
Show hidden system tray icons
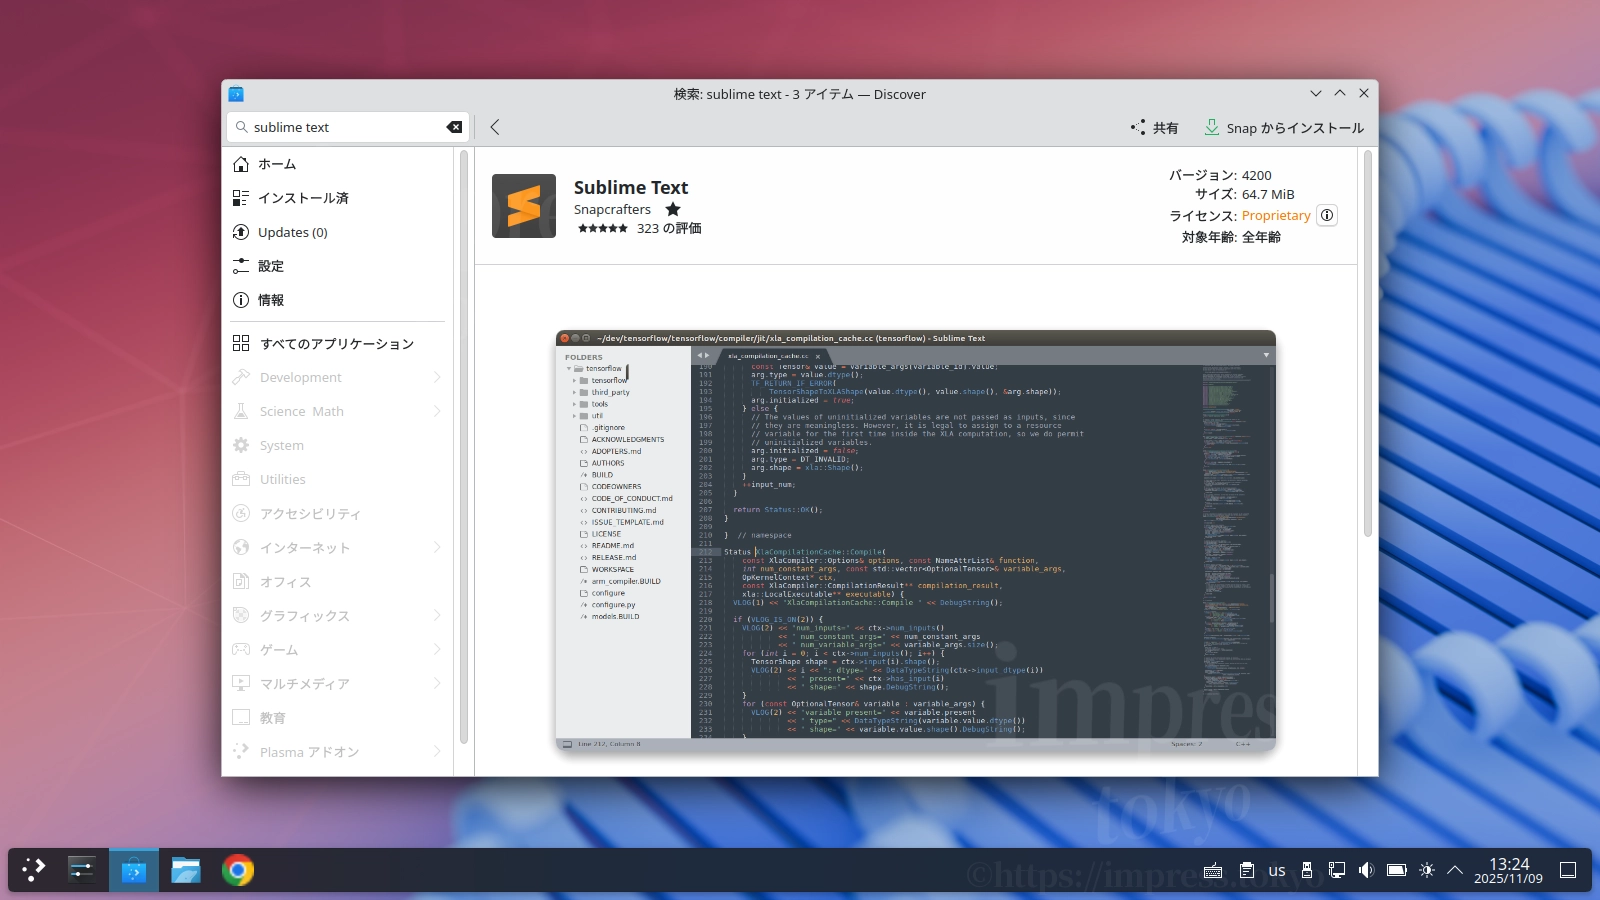coord(1455,870)
